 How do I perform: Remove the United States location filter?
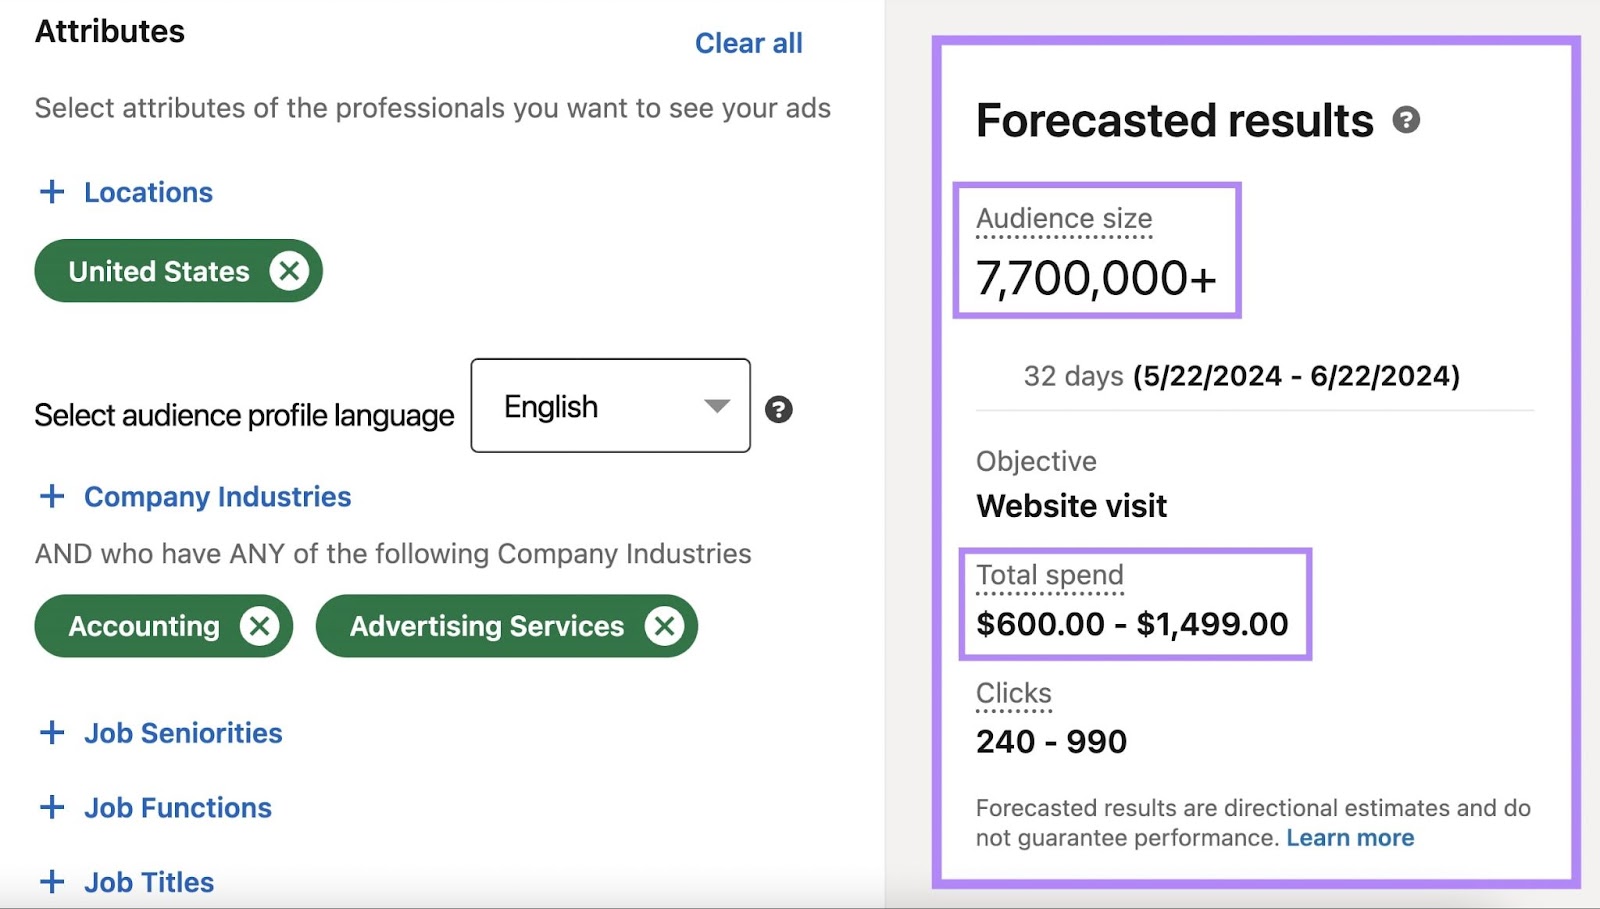[289, 270]
